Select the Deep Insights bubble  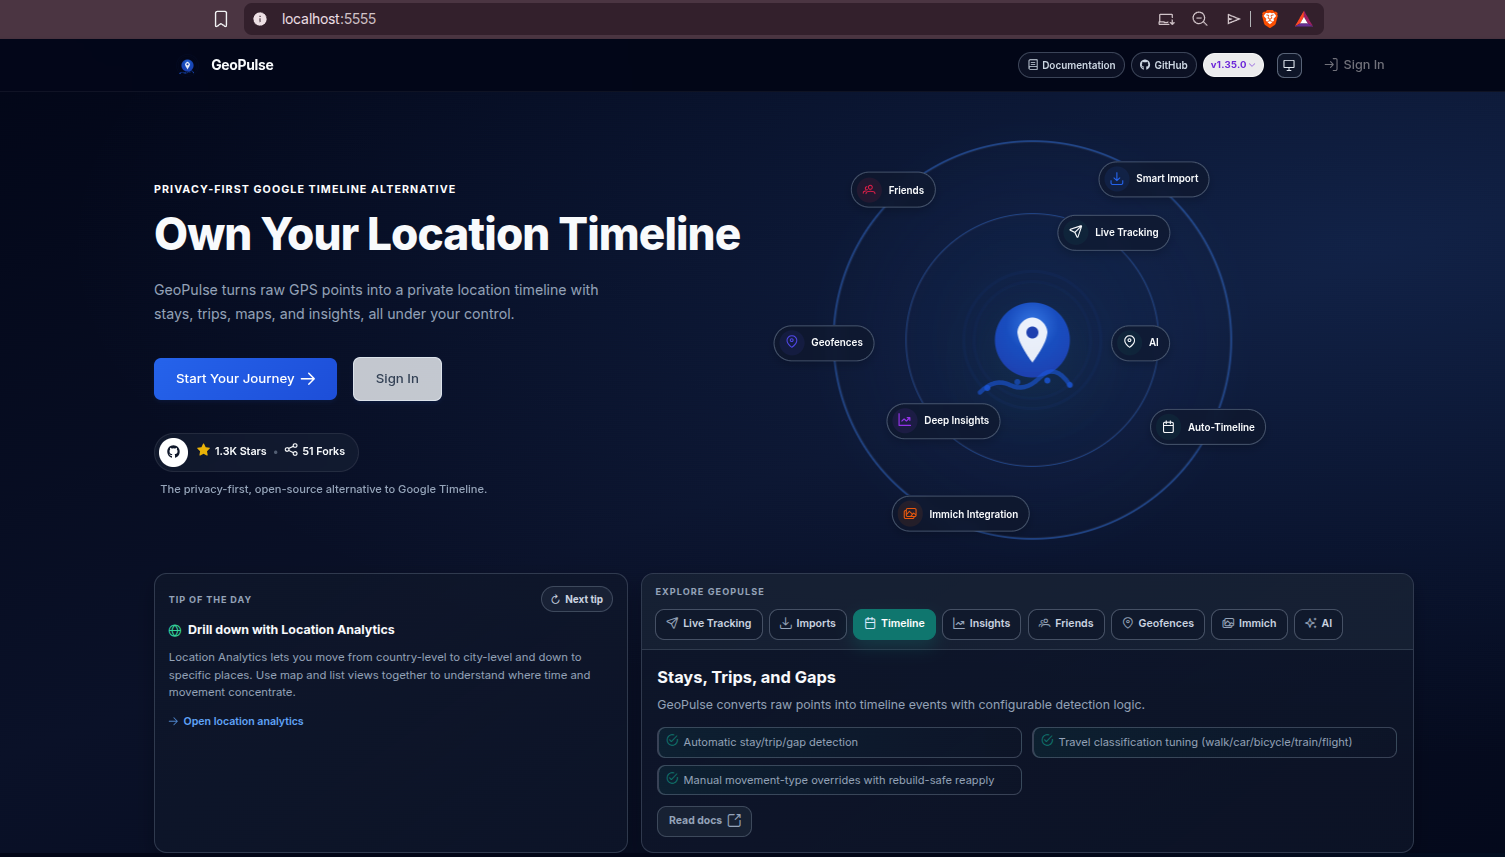[943, 421]
